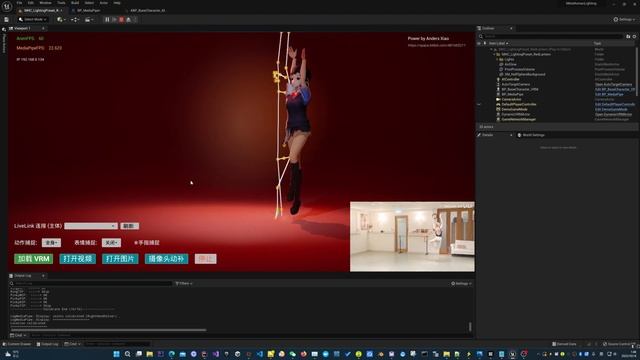Image resolution: width=640 pixels, height=360 pixels.
Task: Click the 加载 VRM green button
Action: tap(33, 259)
